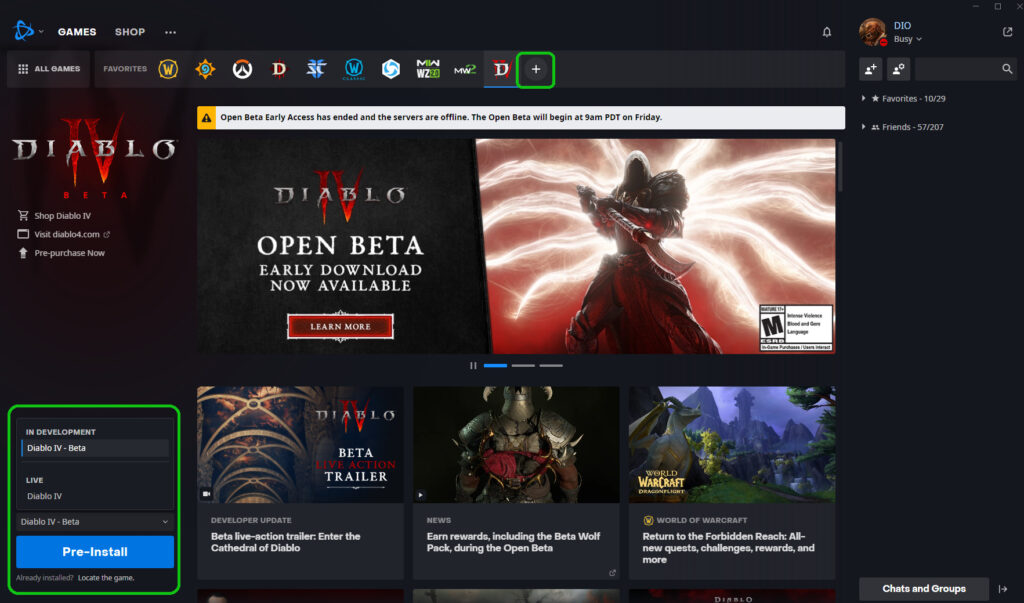Switch to the SHOP menu
Screen dimensions: 1024x603
pyautogui.click(x=129, y=31)
